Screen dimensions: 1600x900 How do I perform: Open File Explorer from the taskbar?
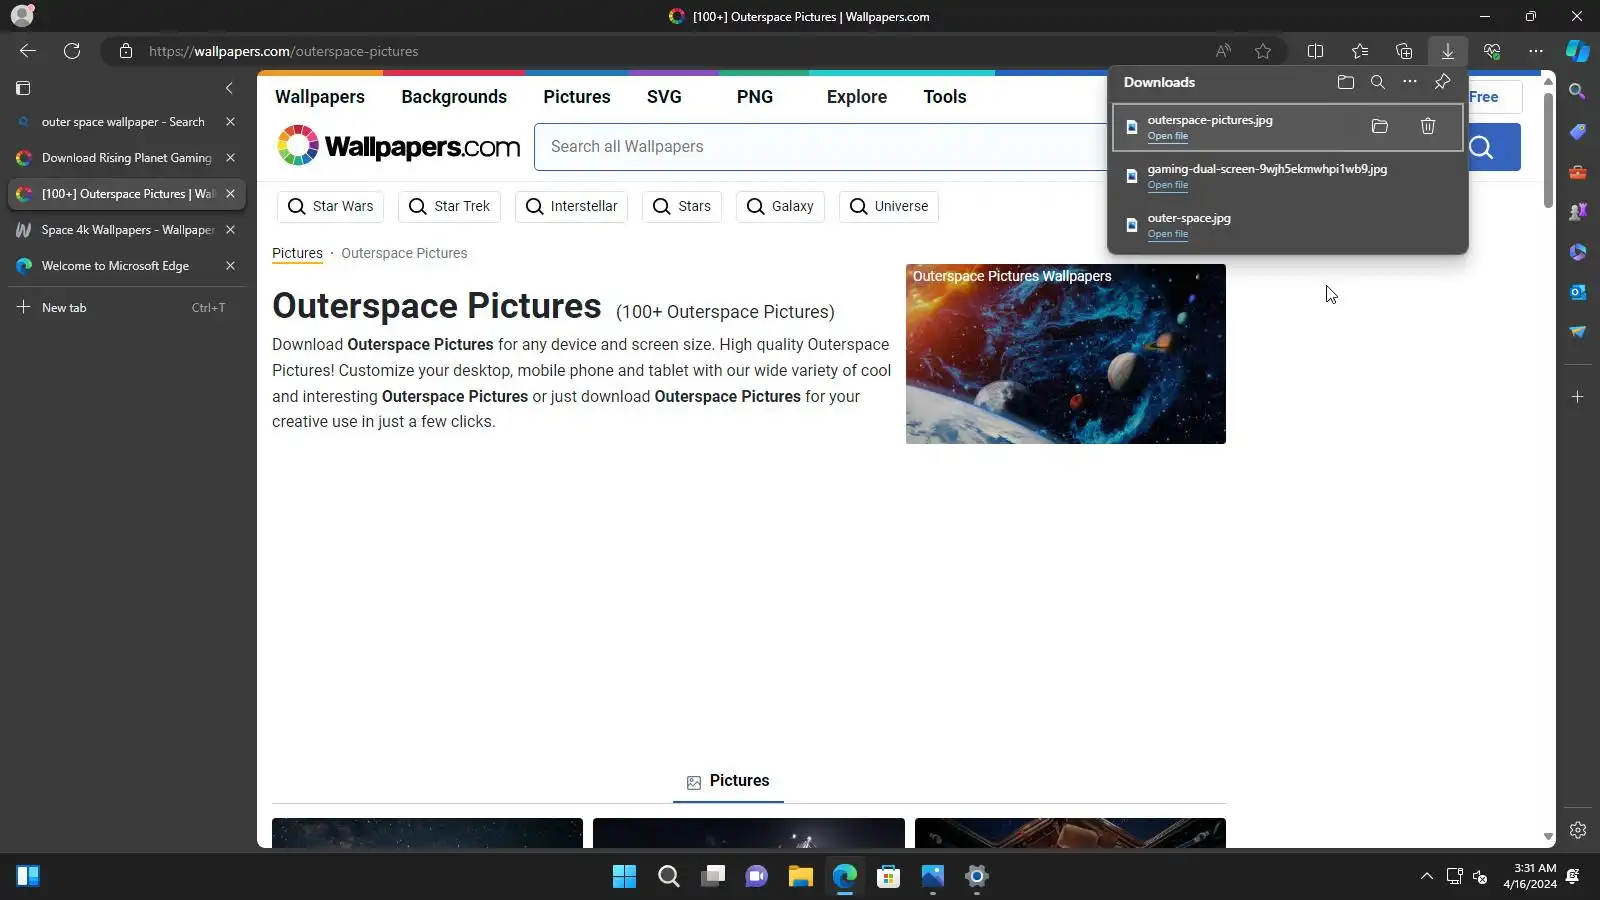click(801, 877)
